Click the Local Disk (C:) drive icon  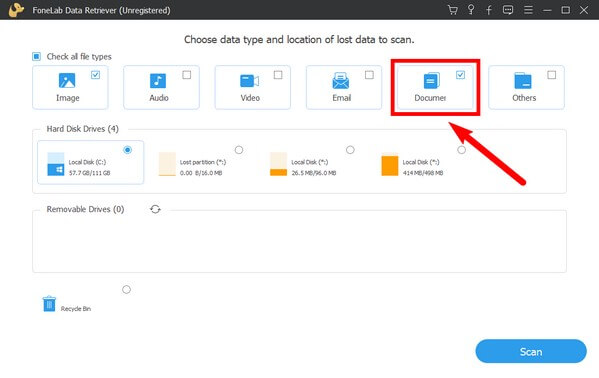pos(55,164)
